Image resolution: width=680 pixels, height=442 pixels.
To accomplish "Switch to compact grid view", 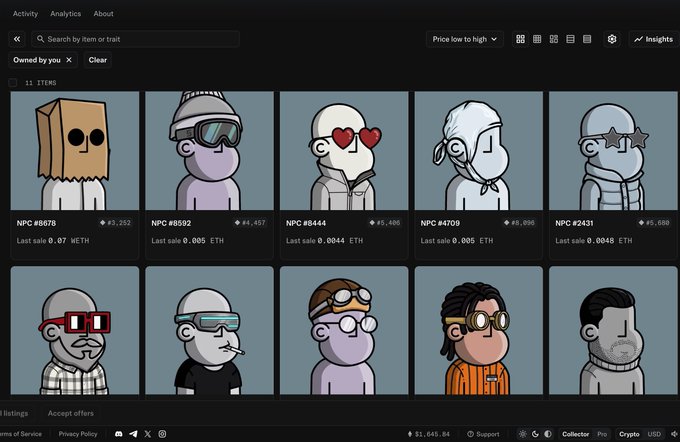I will (x=537, y=39).
